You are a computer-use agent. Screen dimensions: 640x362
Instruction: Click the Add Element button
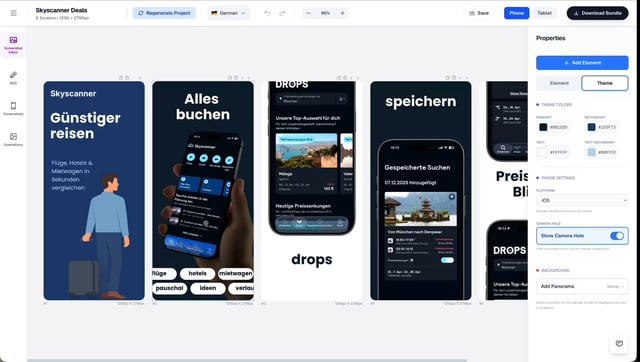tap(582, 63)
